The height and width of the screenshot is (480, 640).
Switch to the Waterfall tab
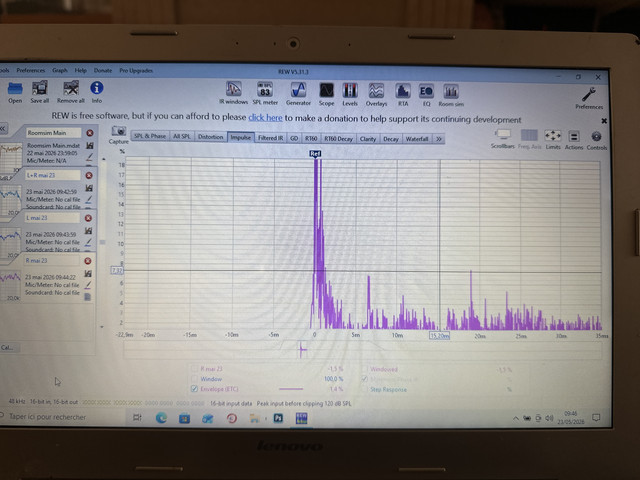[417, 139]
